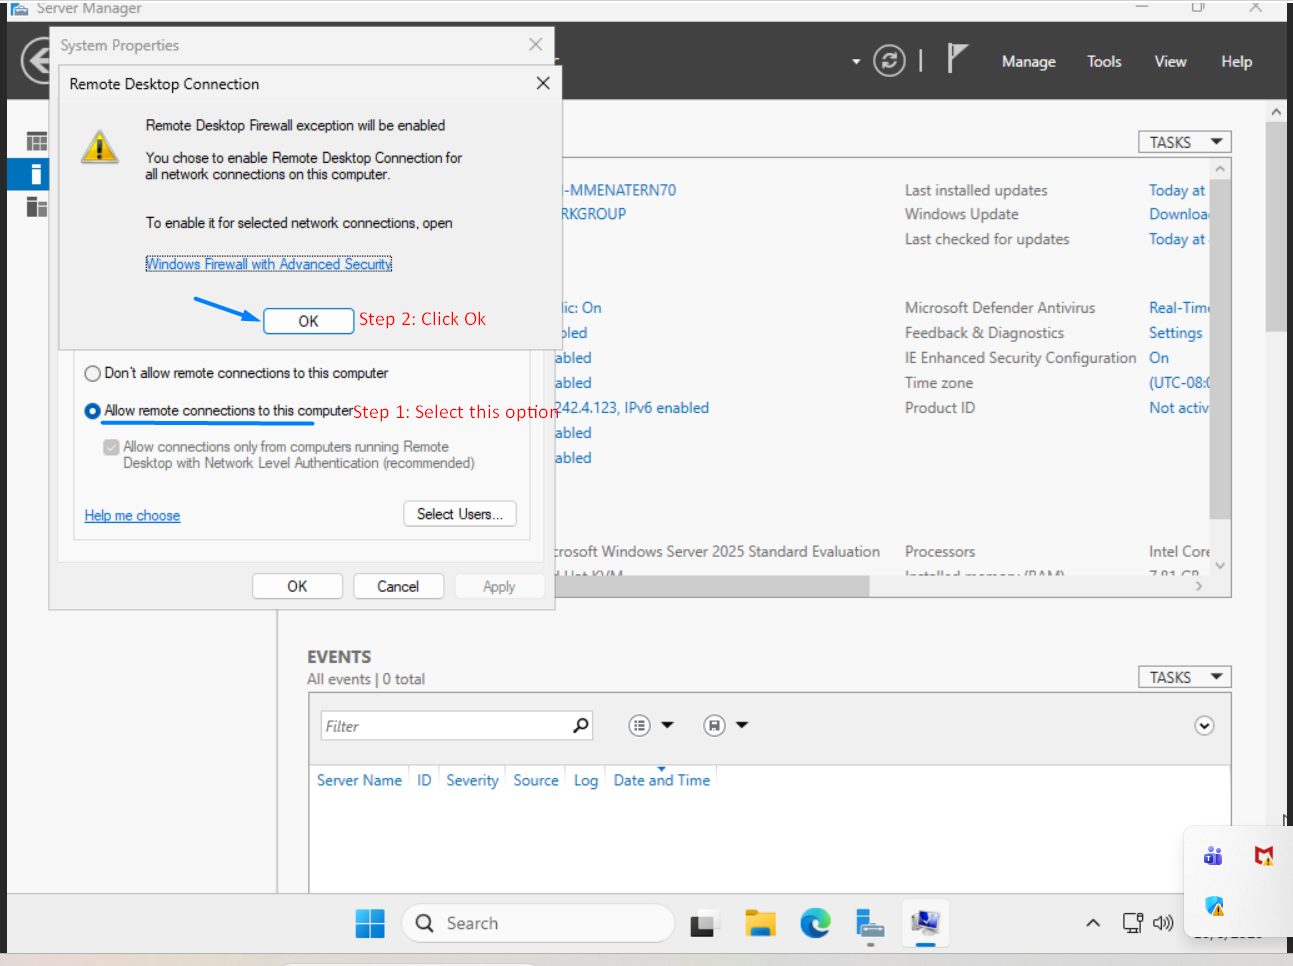Viewport: 1293px width, 966px height.
Task: Open the Tools menu
Action: point(1104,62)
